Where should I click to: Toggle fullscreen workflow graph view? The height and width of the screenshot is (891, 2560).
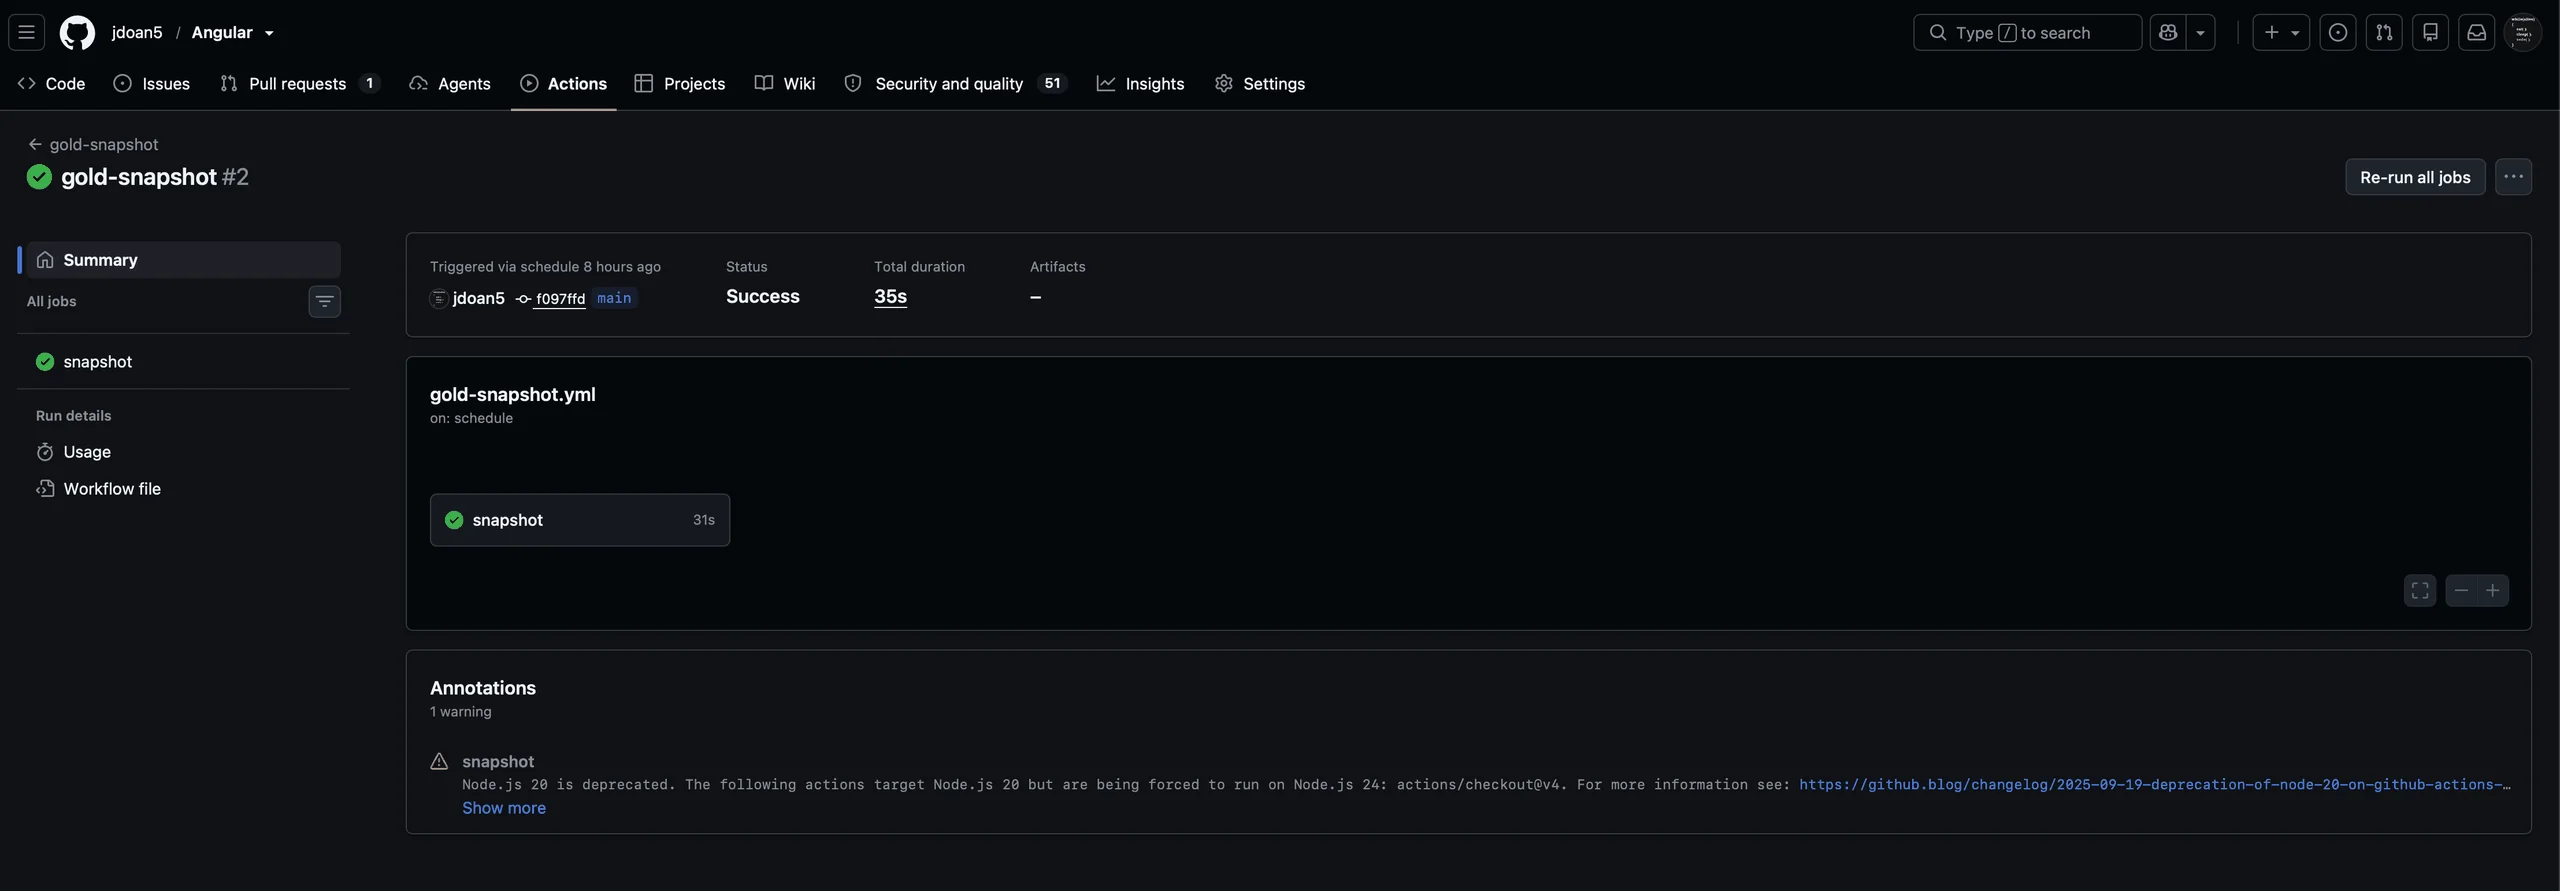pyautogui.click(x=2420, y=590)
